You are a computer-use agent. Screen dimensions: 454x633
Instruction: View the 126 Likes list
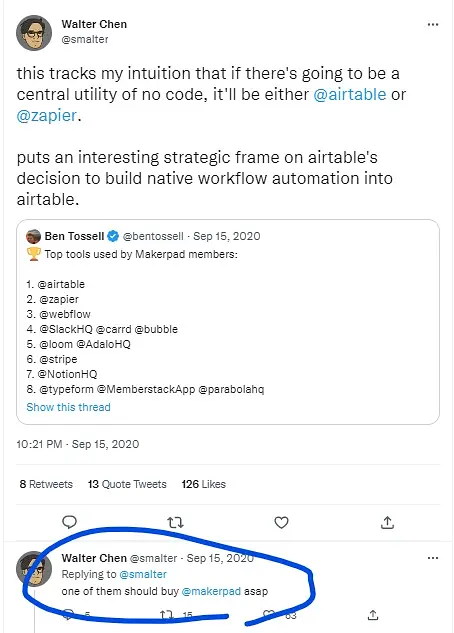203,484
